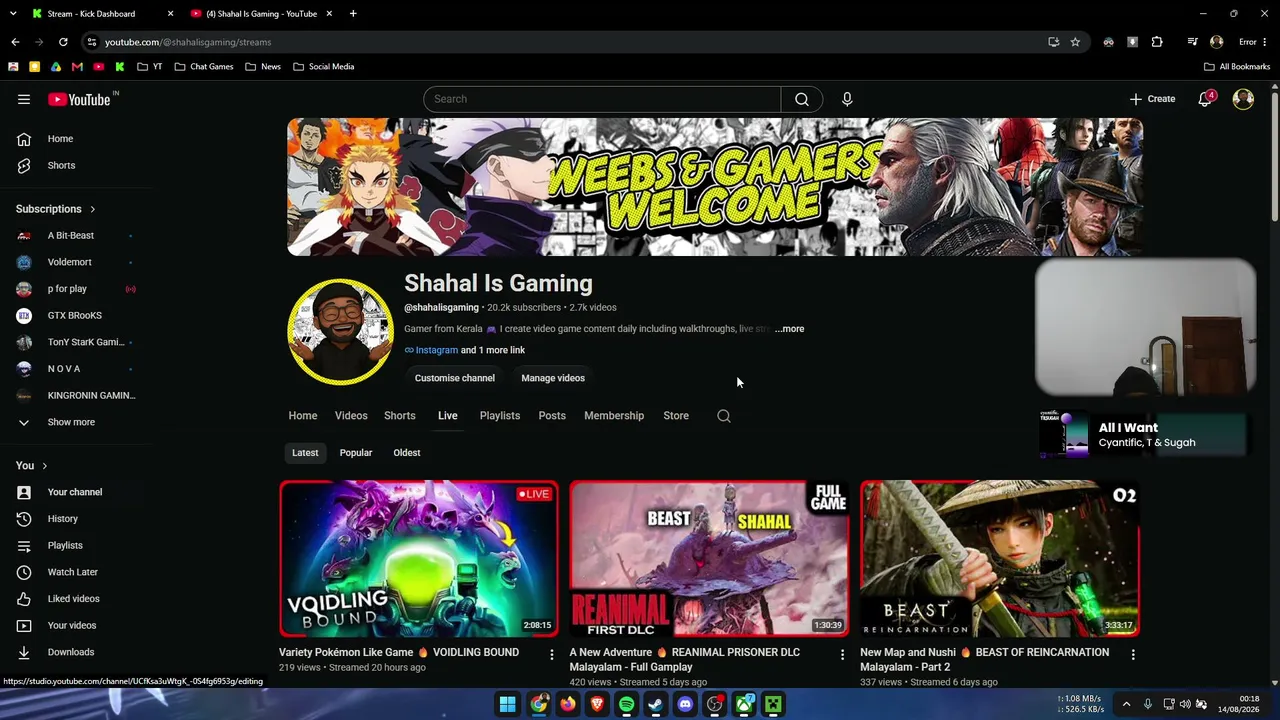Viewport: 1280px width, 720px height.
Task: Go back to the previous page
Action: point(15,42)
